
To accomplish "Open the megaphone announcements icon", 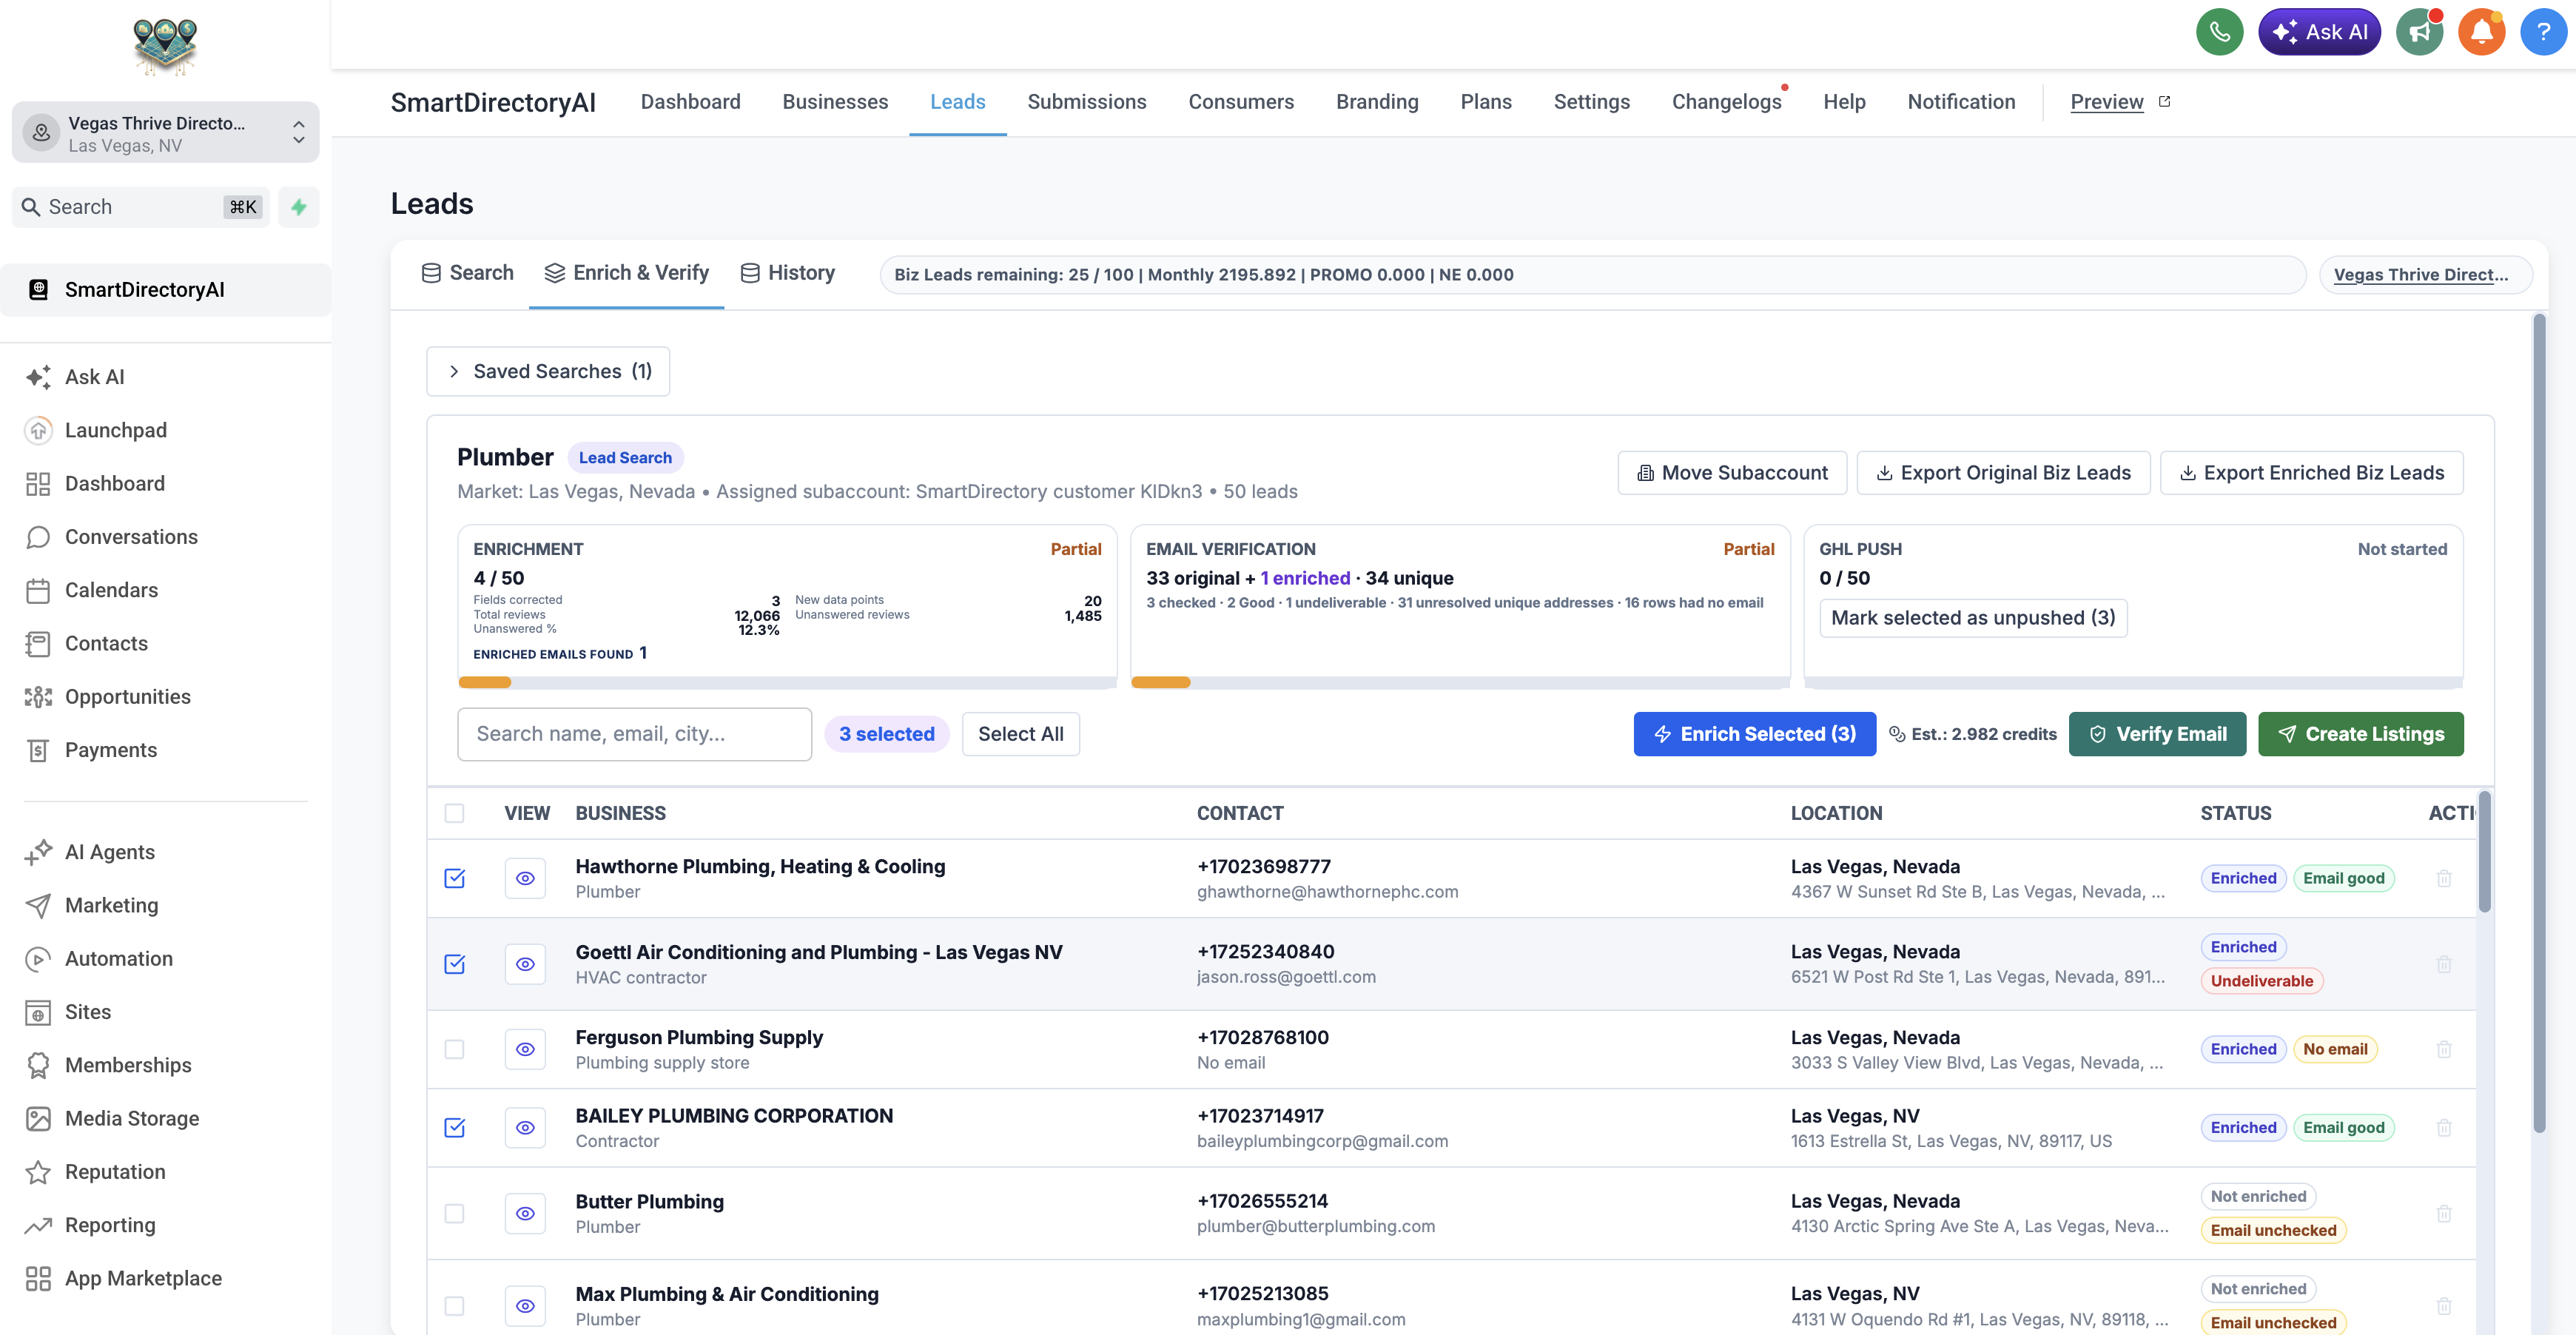I will [x=2419, y=32].
